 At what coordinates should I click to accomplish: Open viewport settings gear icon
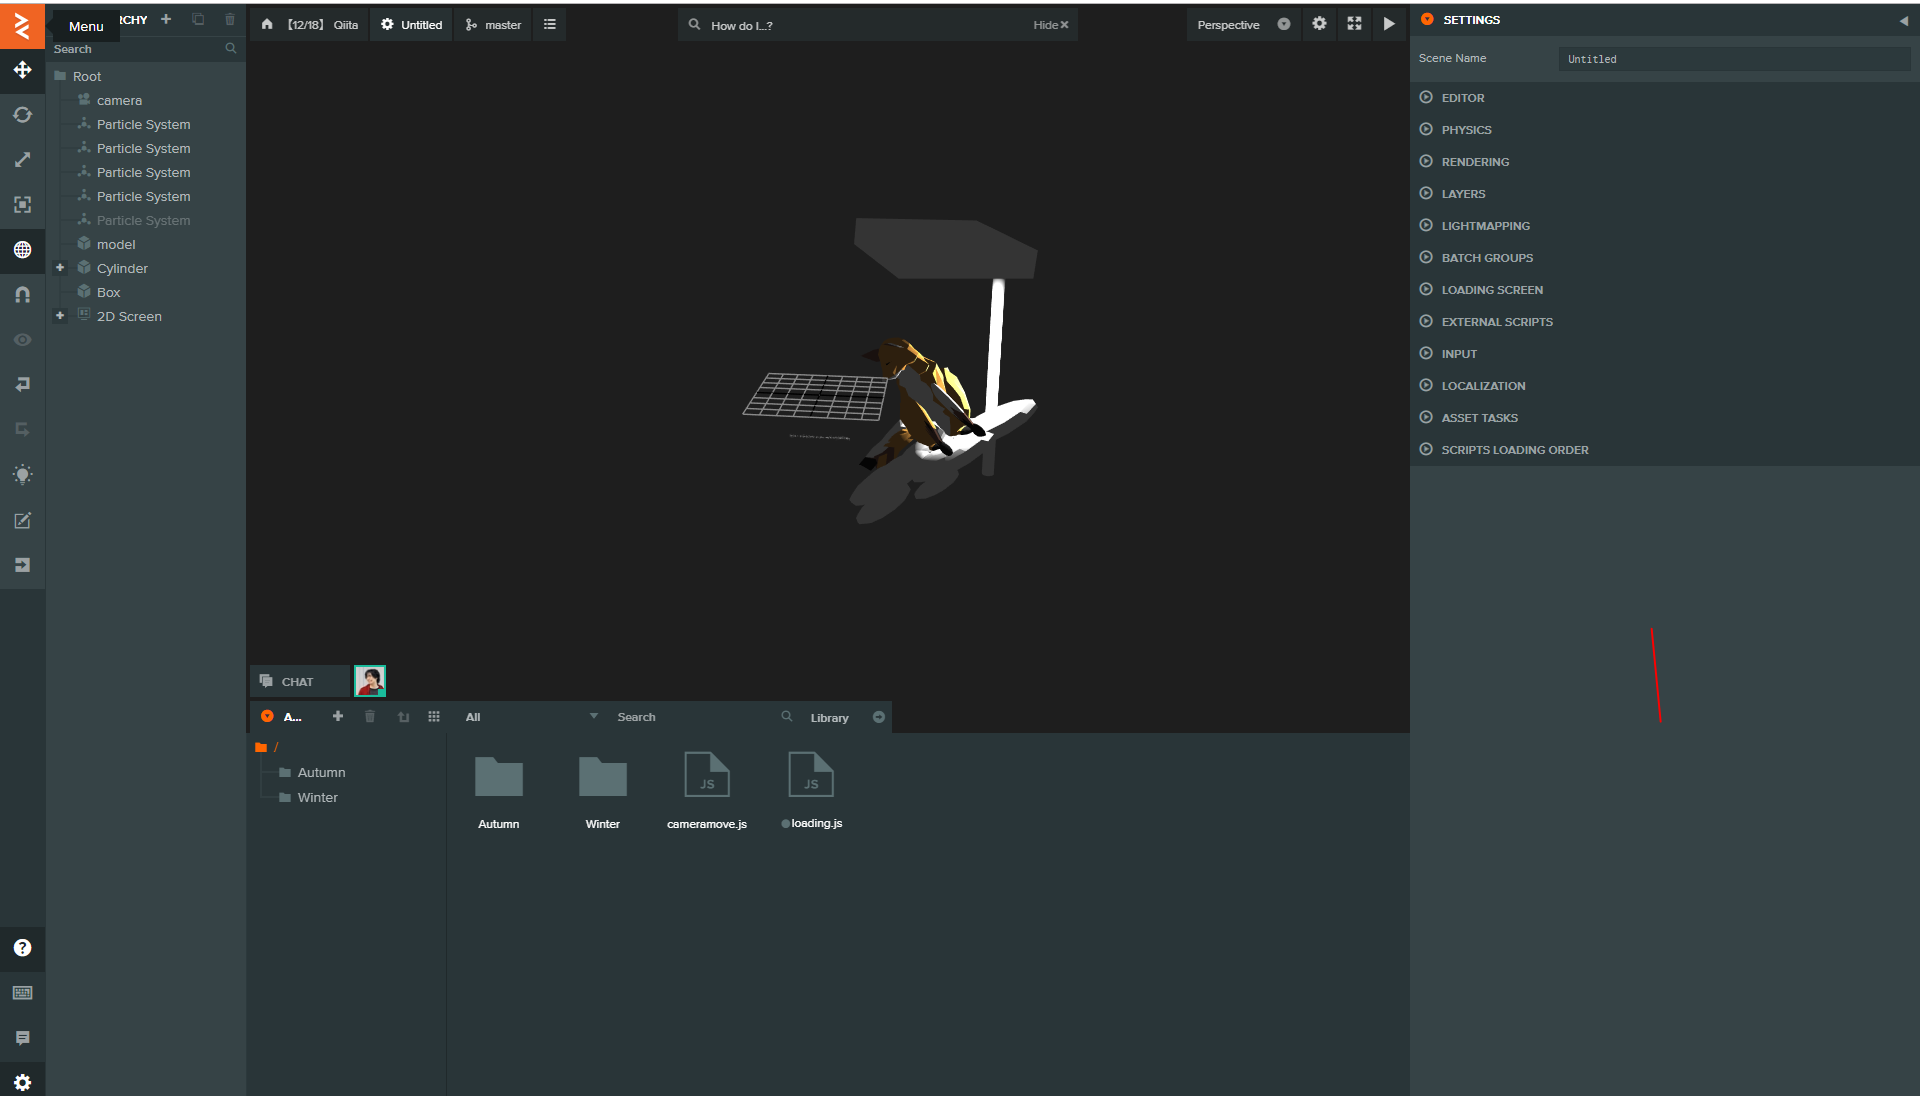tap(1319, 24)
